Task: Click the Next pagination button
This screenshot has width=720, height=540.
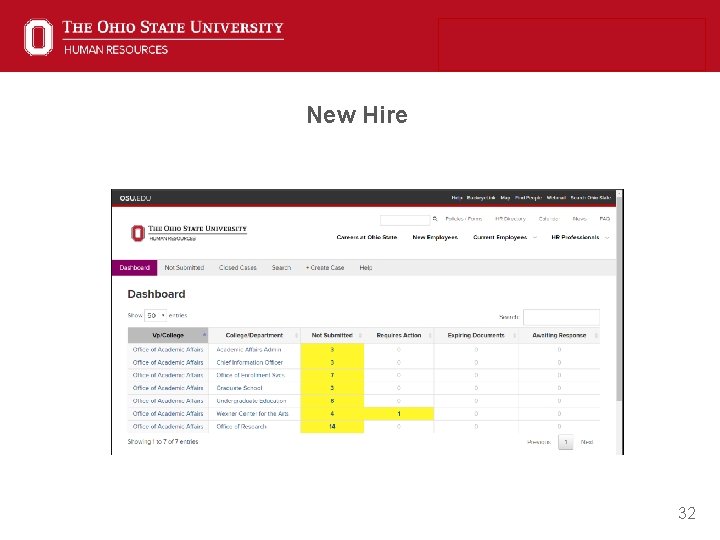Action: [x=587, y=443]
